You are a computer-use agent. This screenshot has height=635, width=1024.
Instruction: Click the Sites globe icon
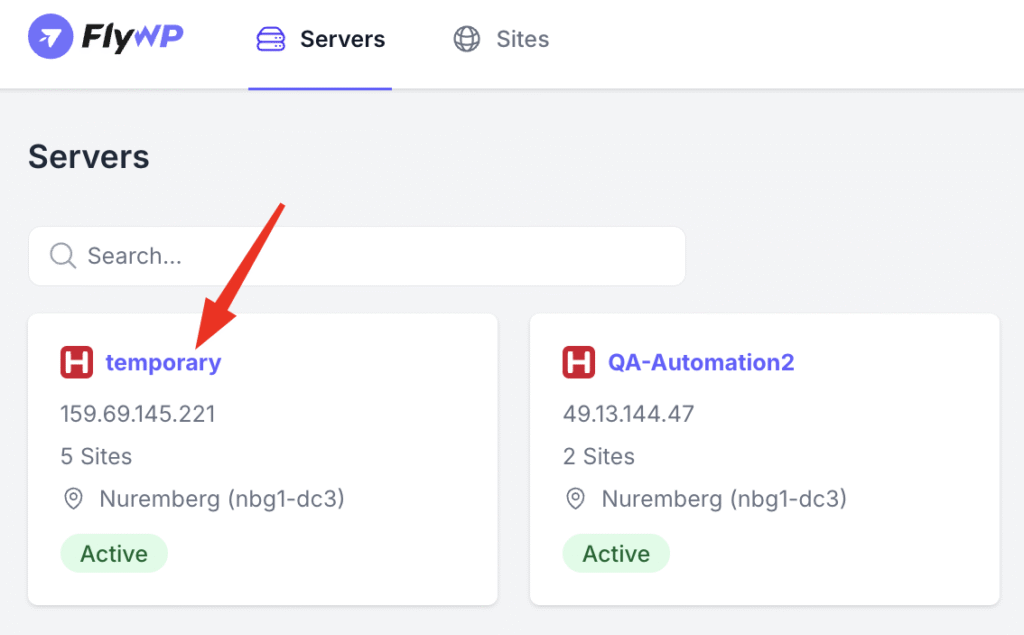(467, 39)
